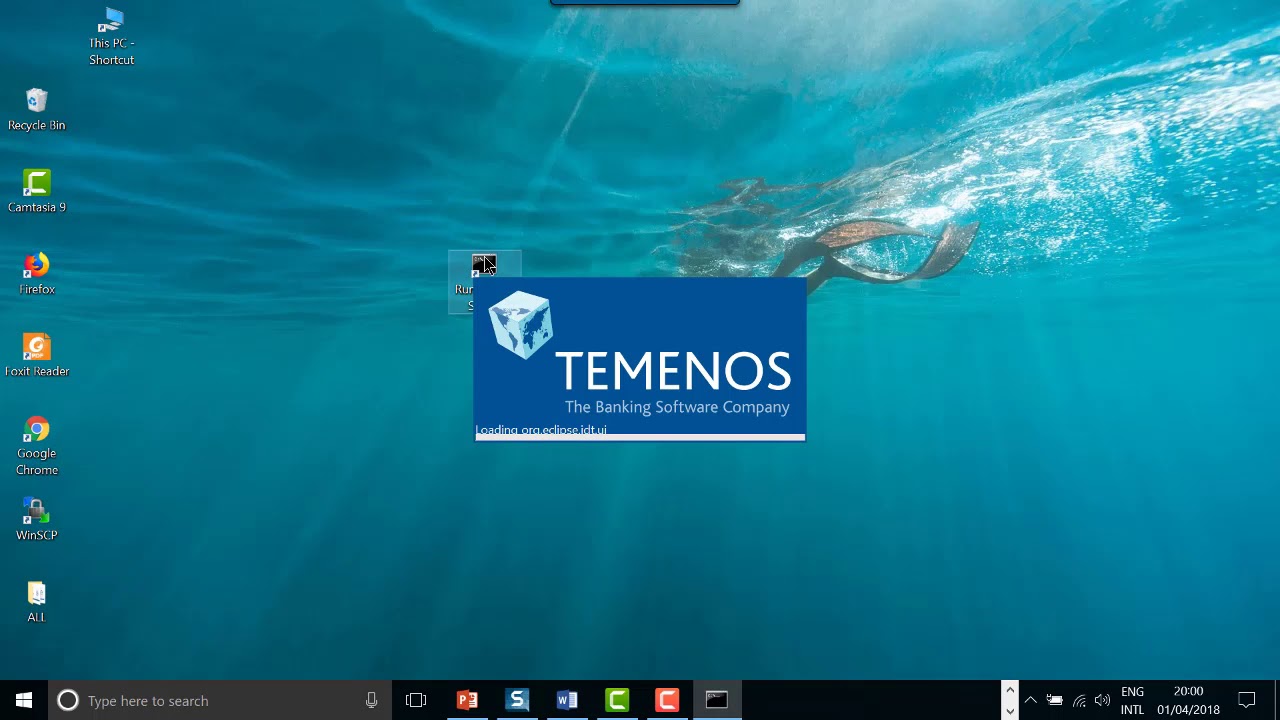Open the Wi-Fi network flyout
The height and width of the screenshot is (720, 1280).
(1079, 700)
